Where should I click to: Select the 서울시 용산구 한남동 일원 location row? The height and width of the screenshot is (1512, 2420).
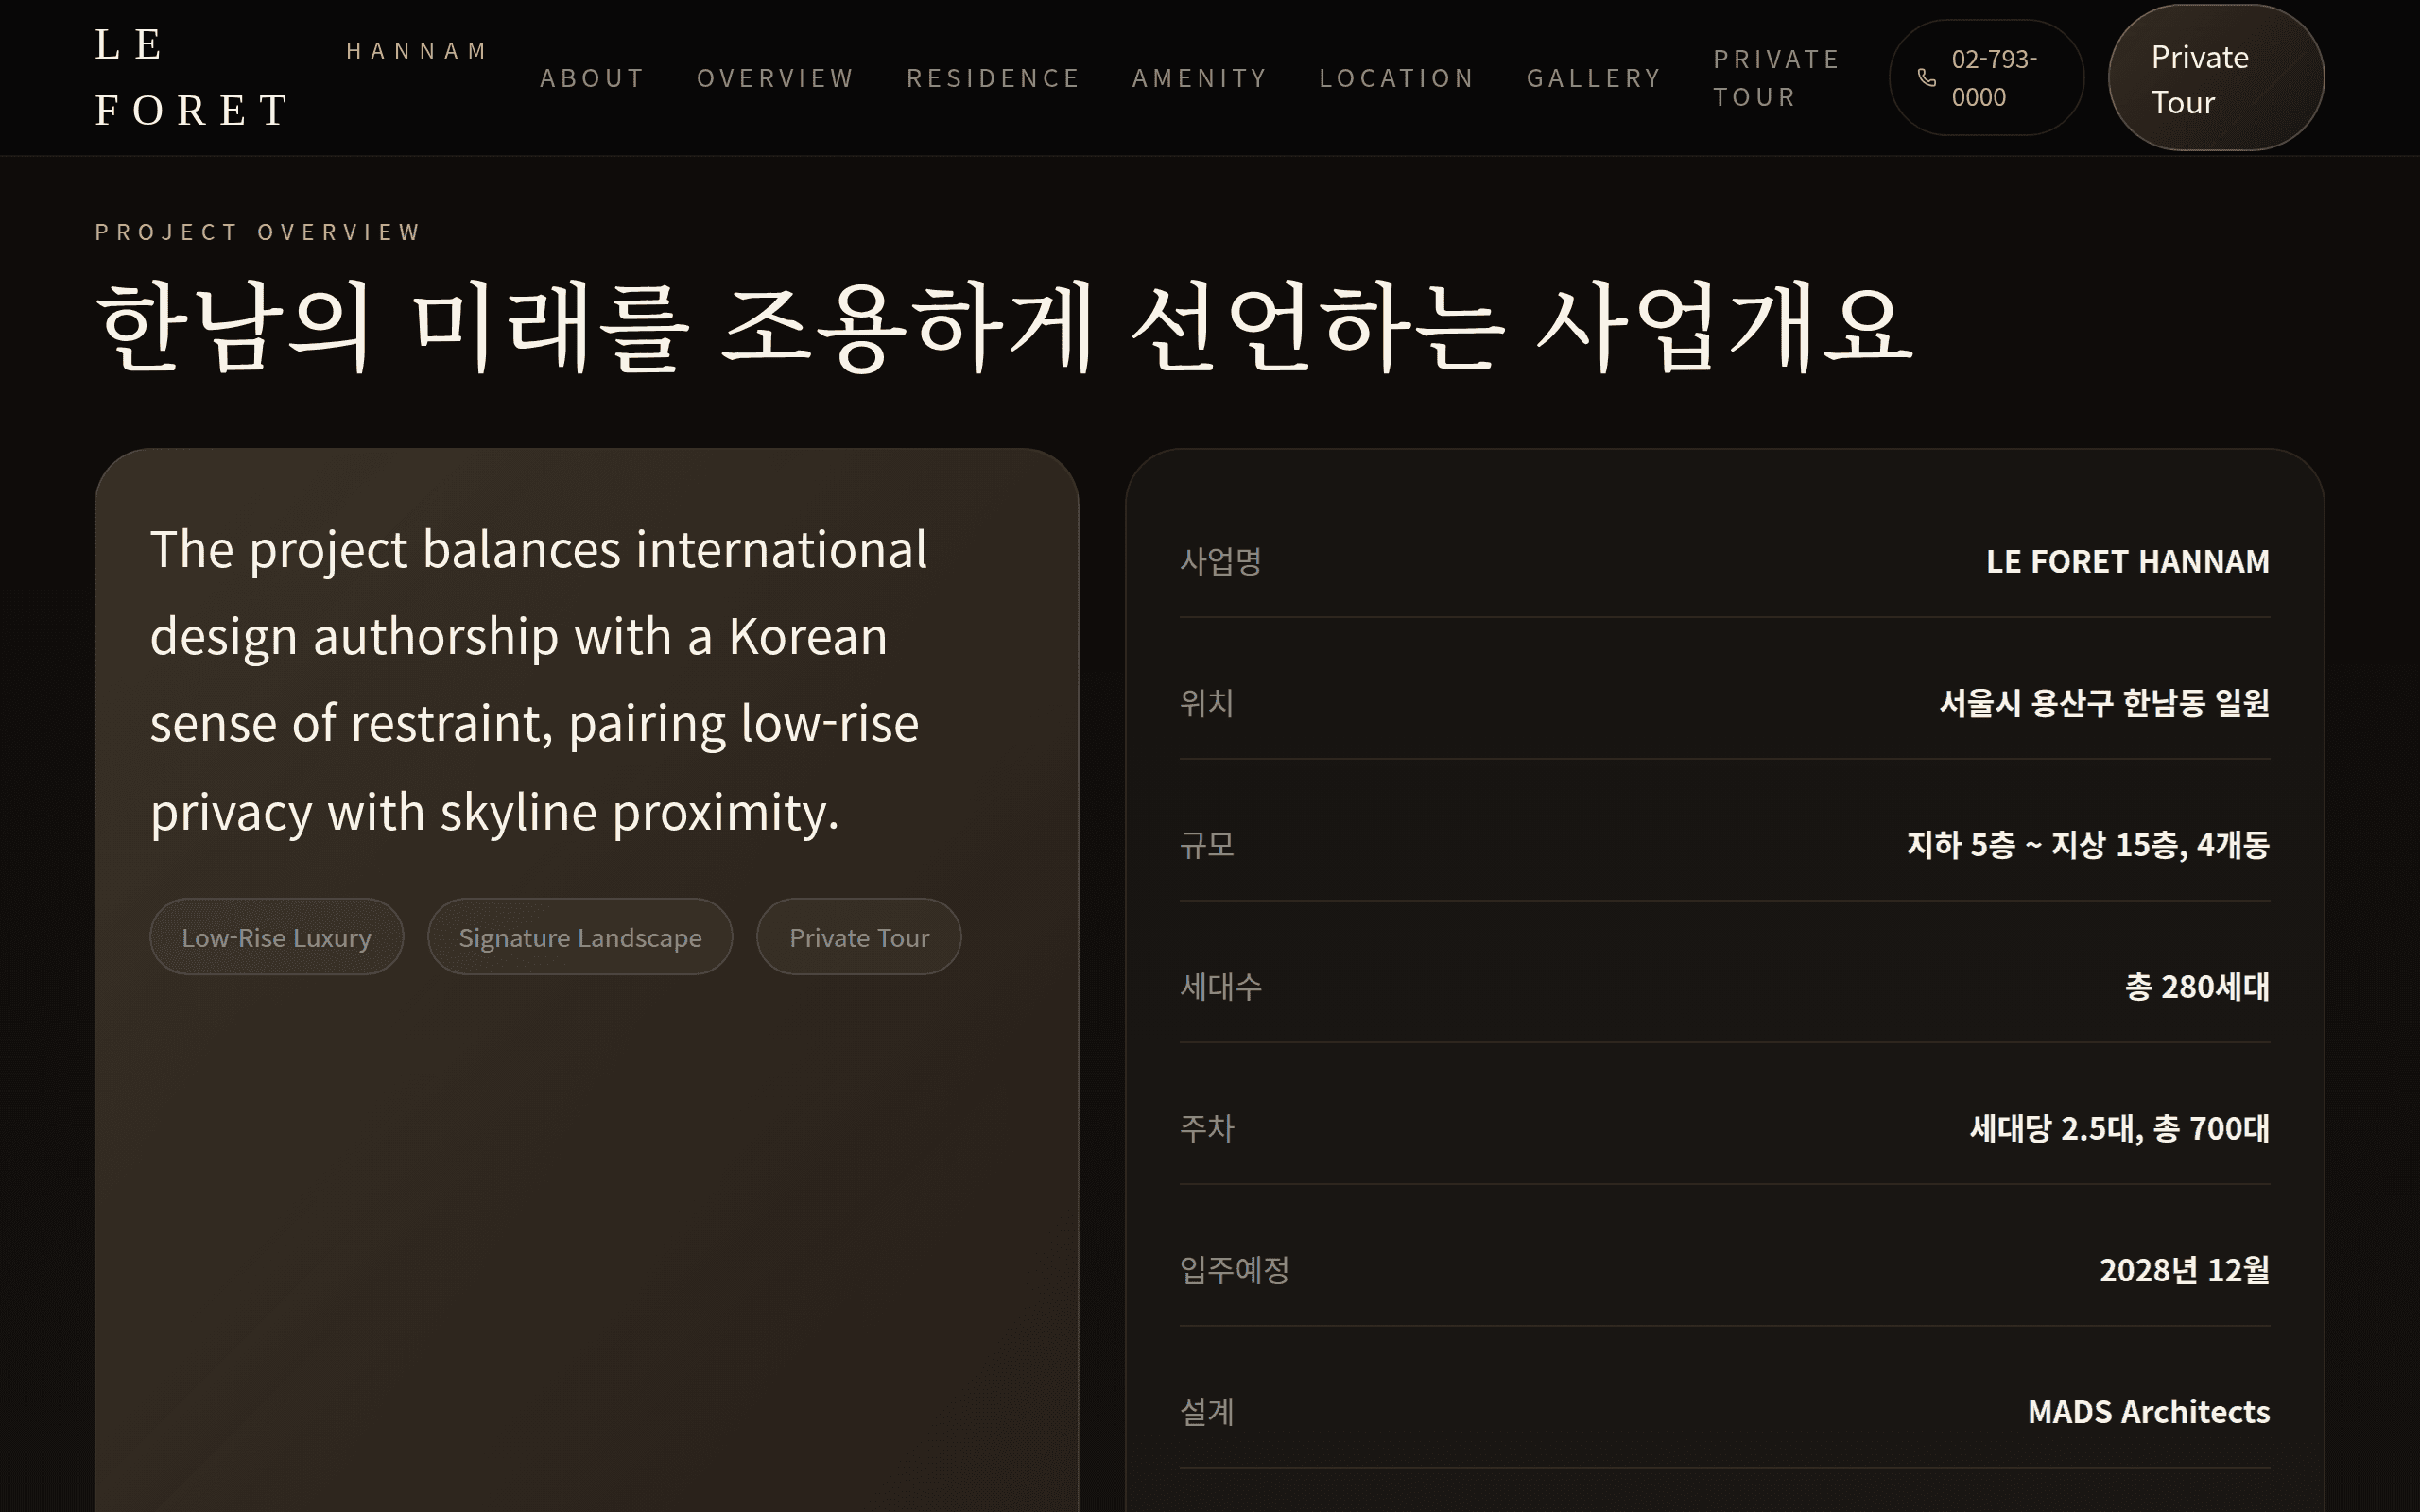[x=2104, y=703]
